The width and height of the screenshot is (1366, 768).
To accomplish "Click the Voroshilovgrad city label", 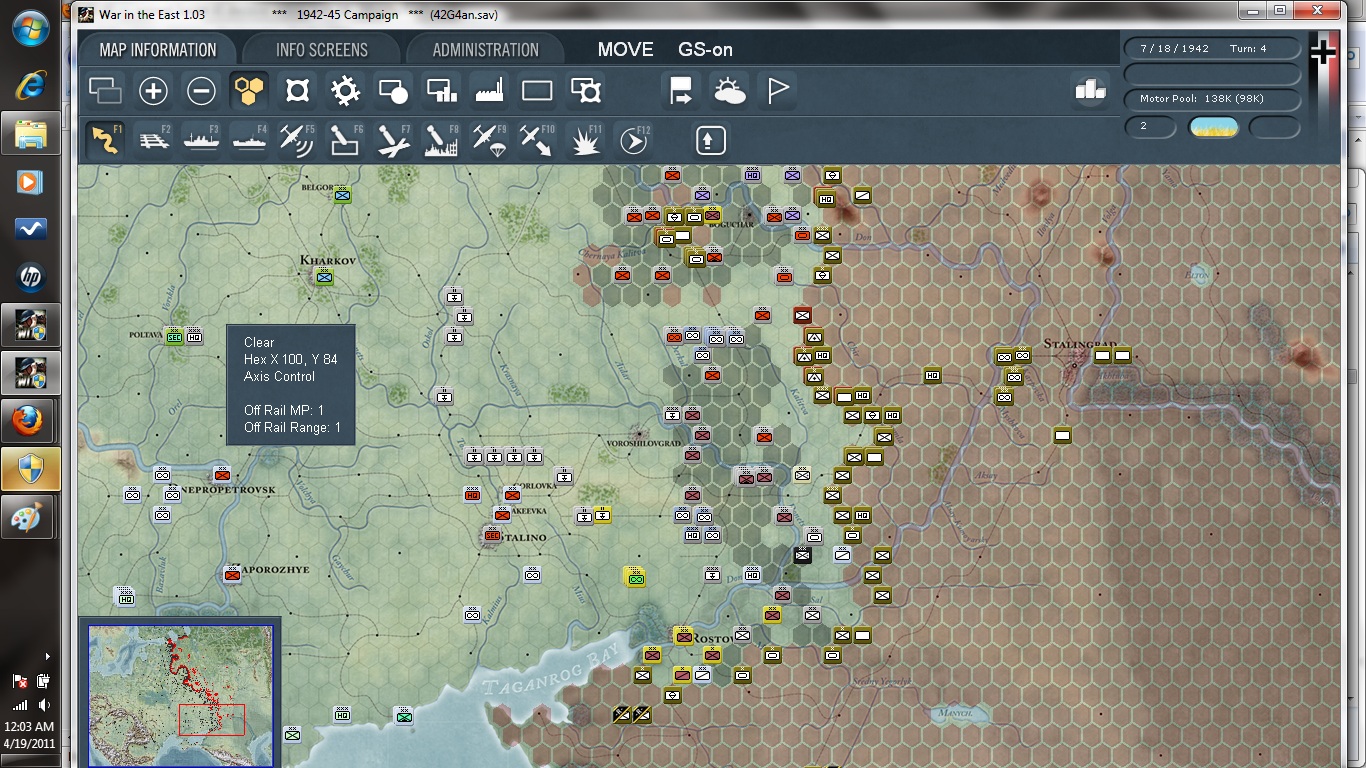I will click(641, 443).
